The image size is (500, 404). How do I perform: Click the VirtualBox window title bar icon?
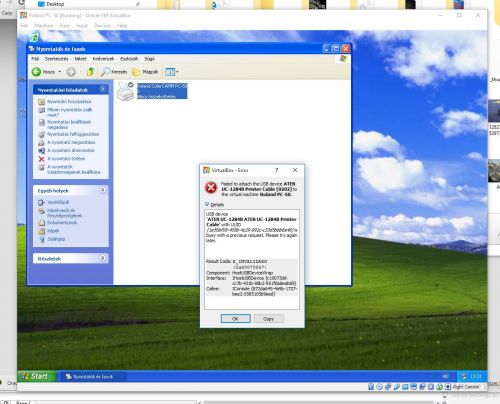(23, 15)
